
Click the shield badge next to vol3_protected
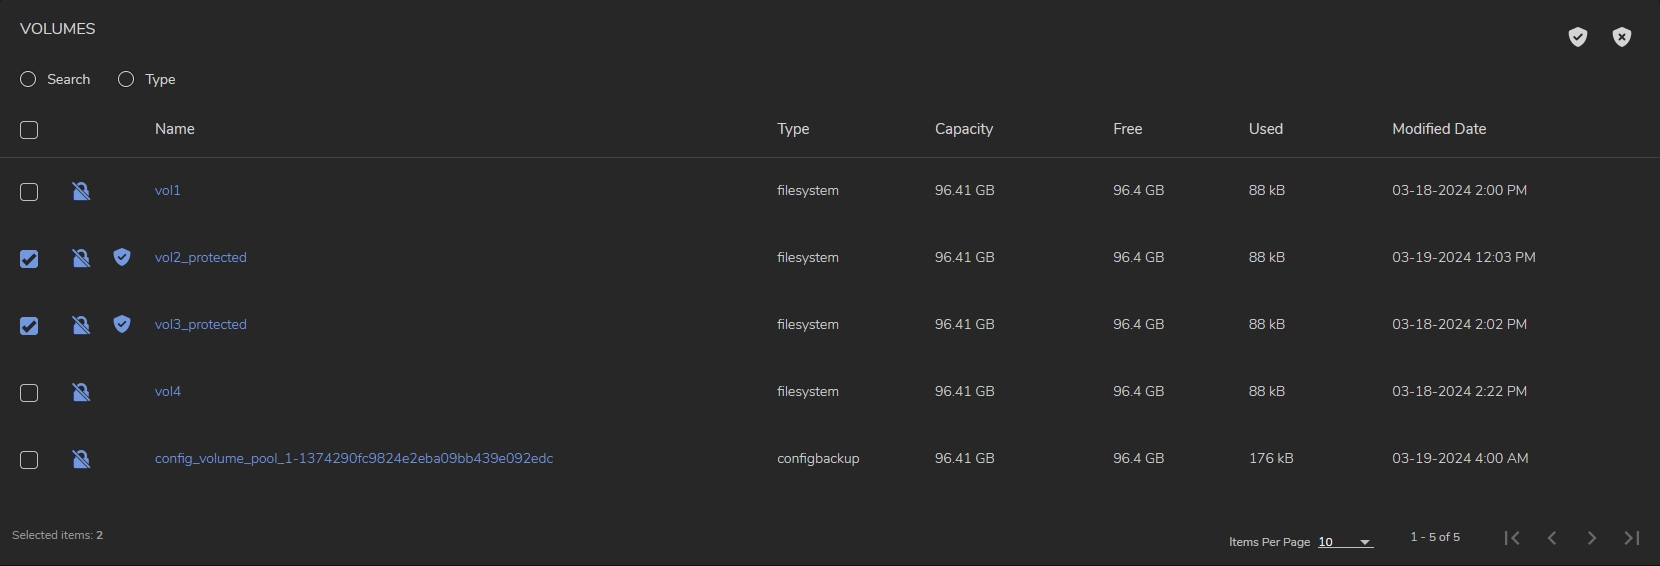tap(122, 324)
